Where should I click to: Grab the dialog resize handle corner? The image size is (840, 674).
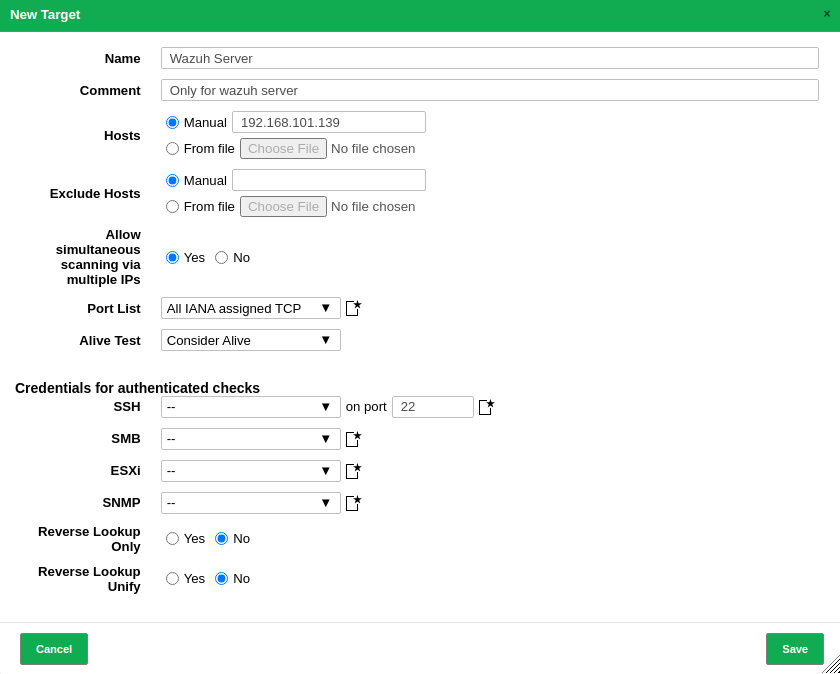pos(831,665)
